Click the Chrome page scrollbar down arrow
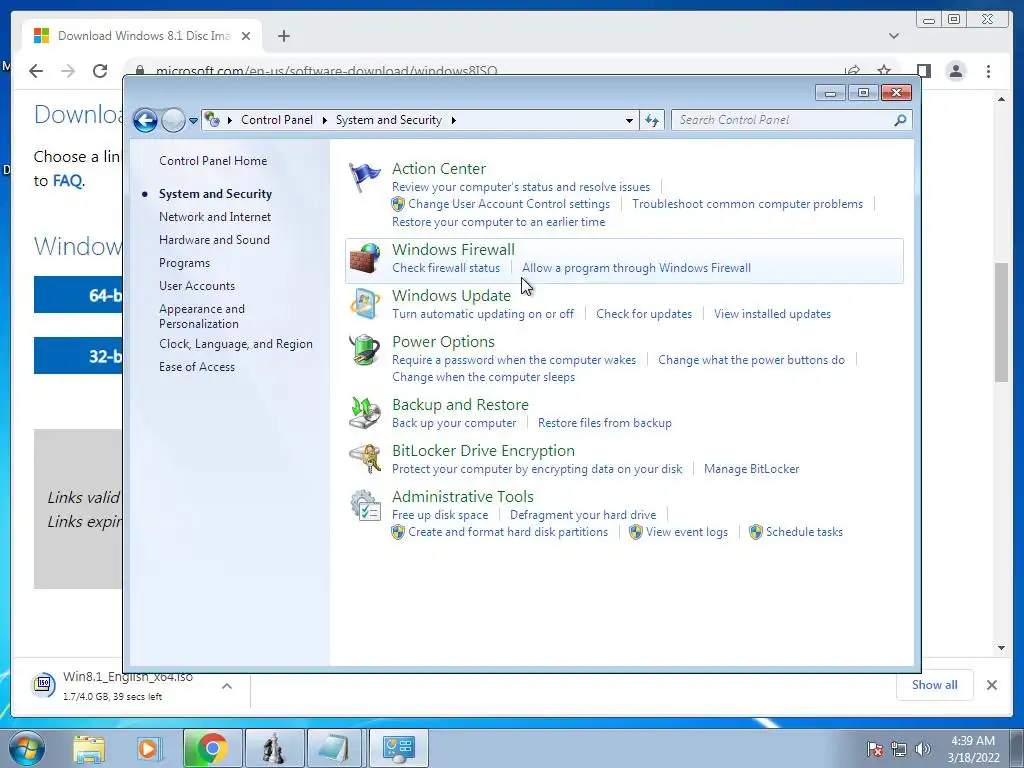Viewport: 1024px width, 768px height. 1001,648
